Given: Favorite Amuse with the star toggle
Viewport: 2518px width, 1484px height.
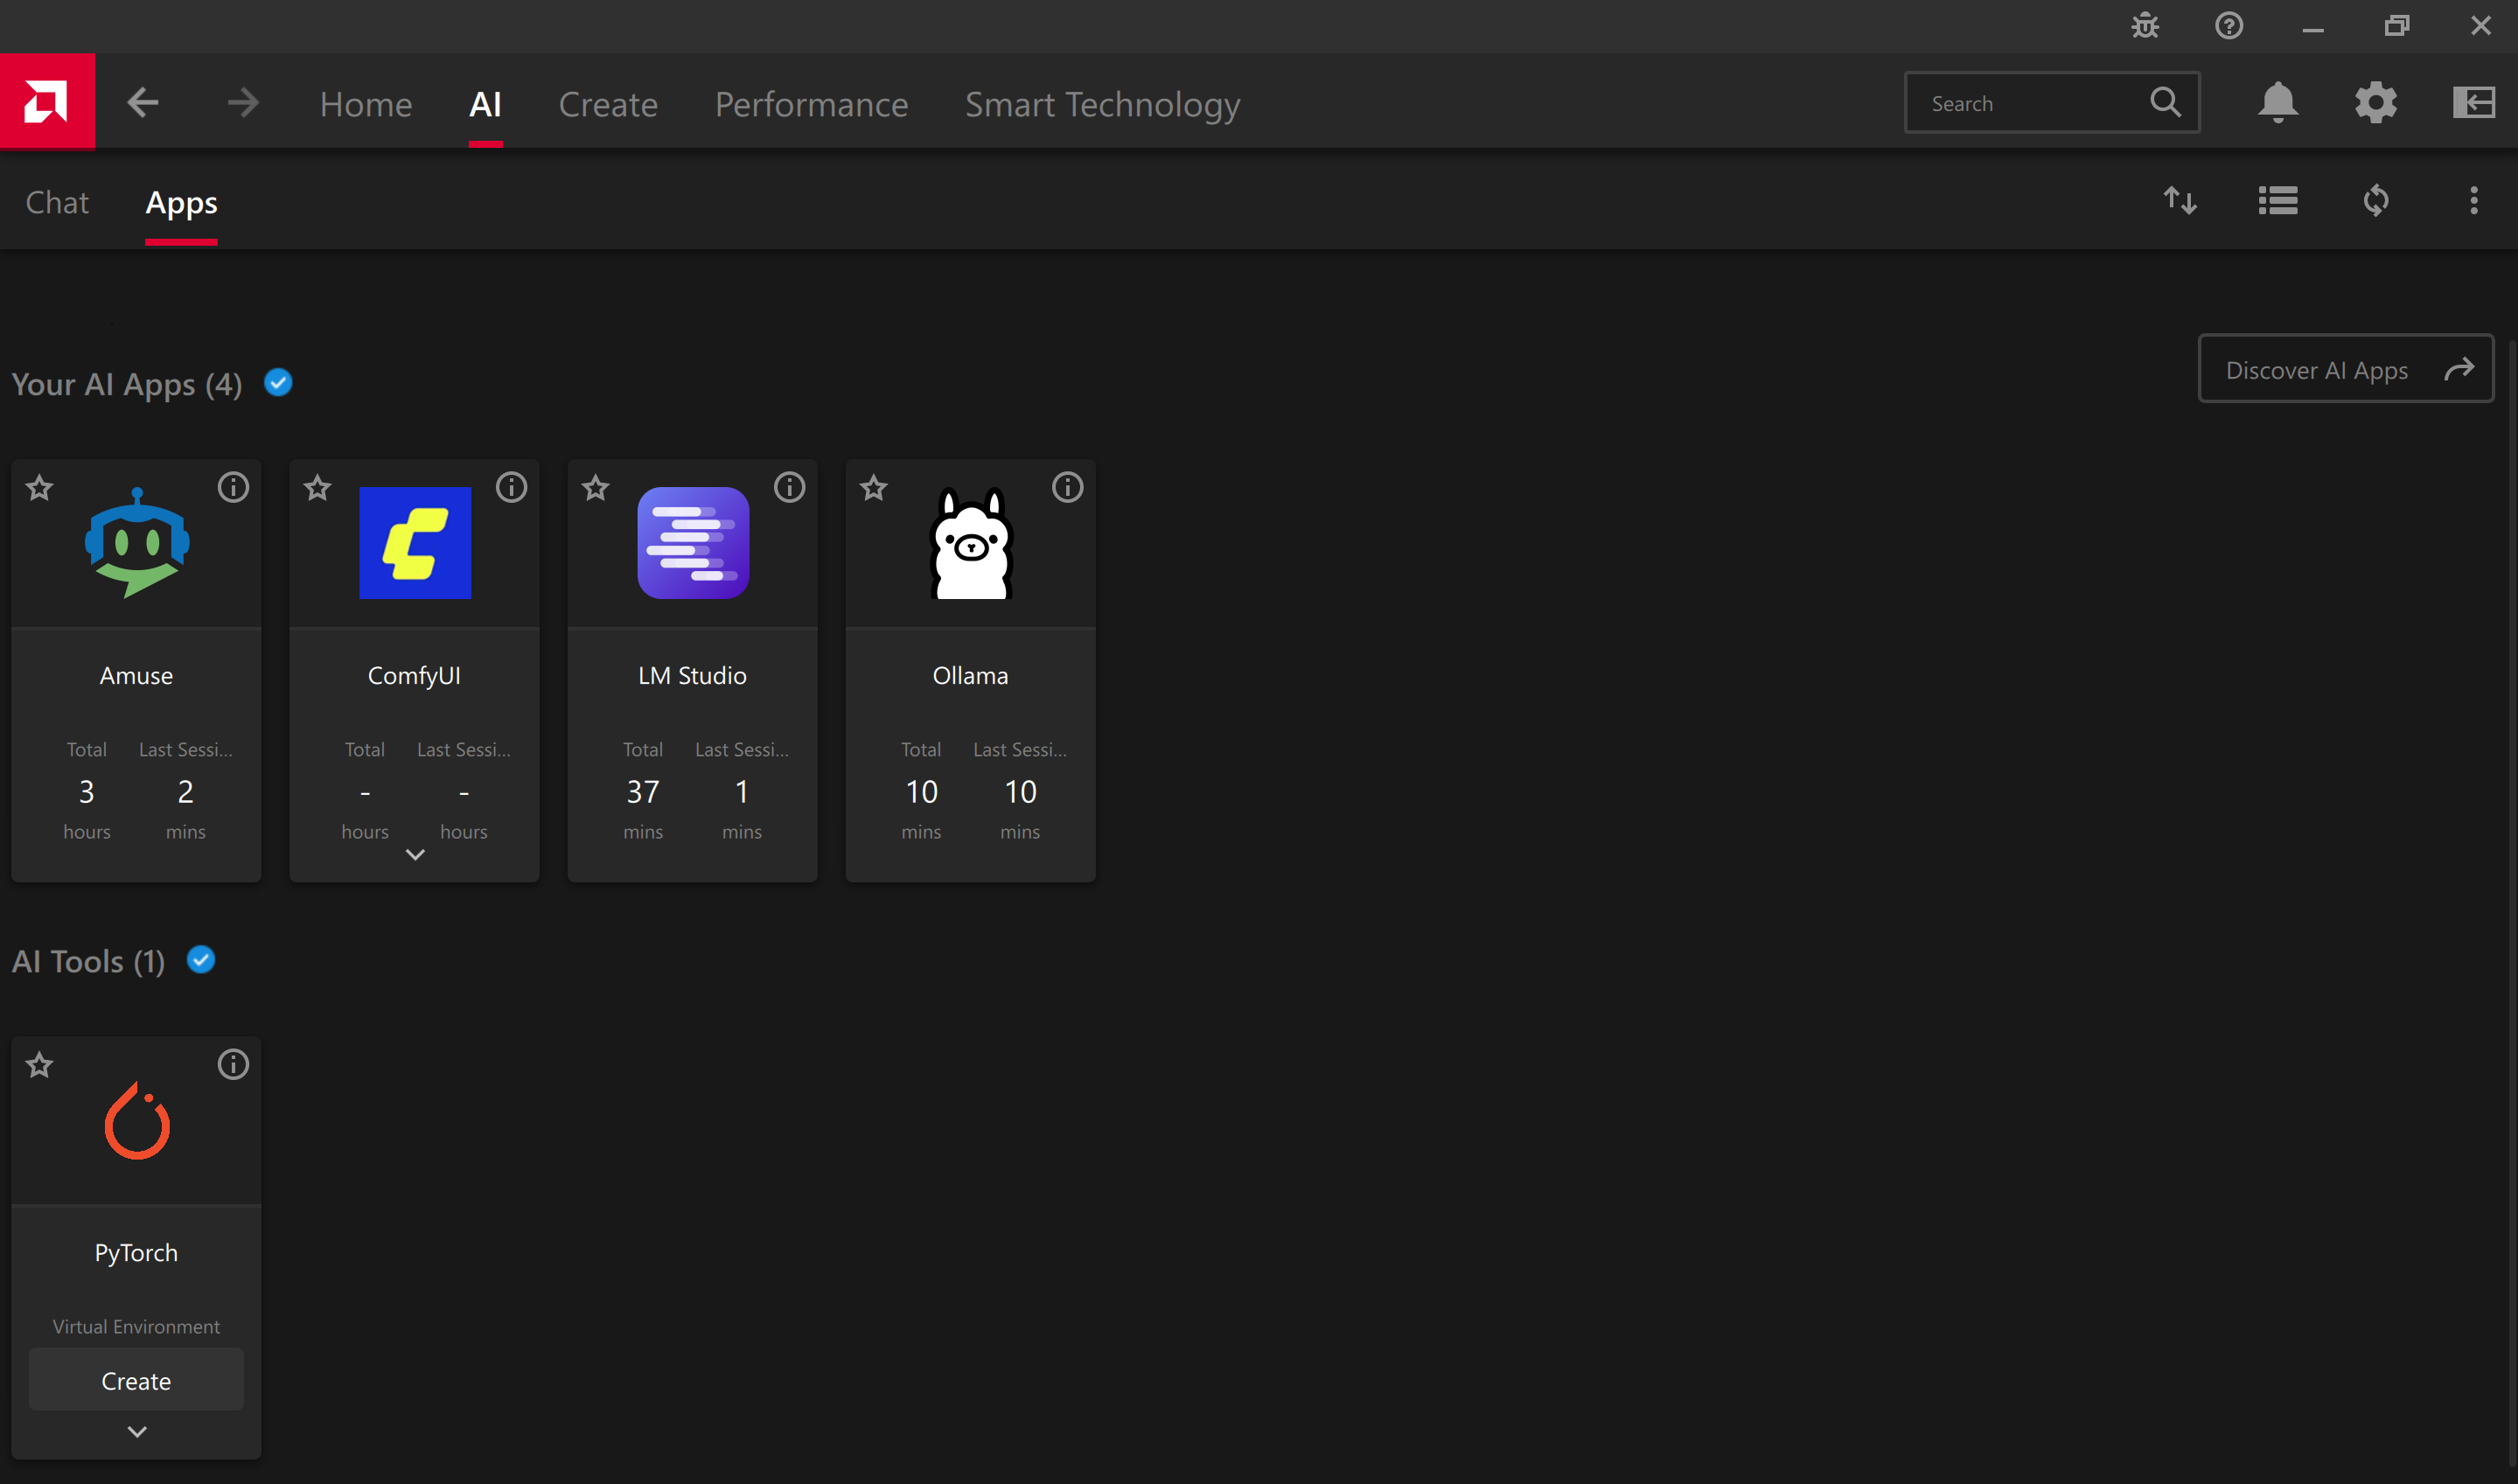Looking at the screenshot, I should pyautogui.click(x=40, y=488).
